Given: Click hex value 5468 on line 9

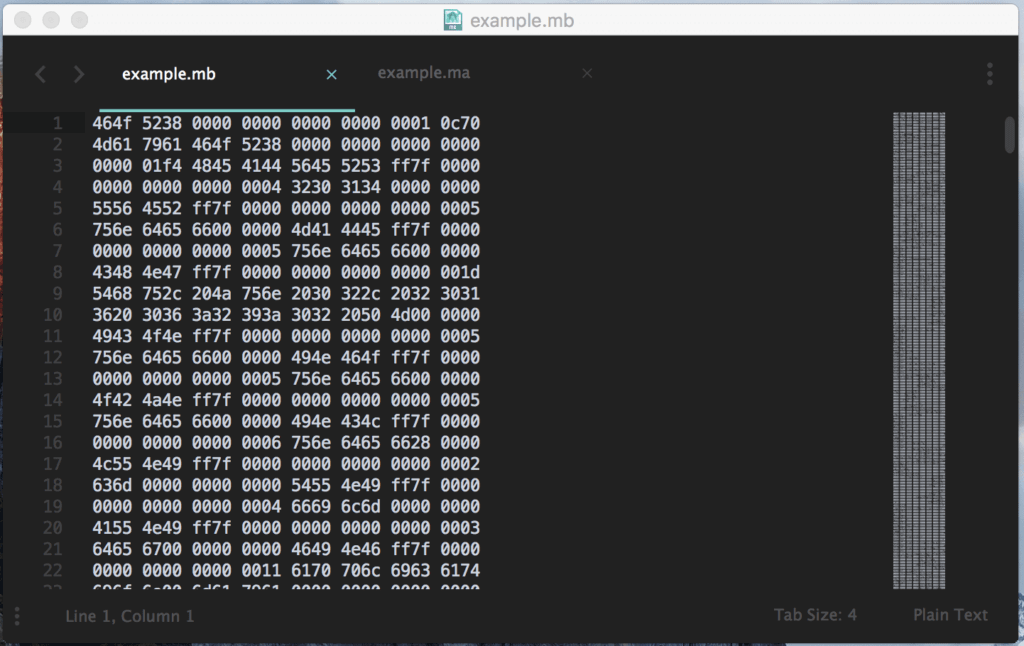Looking at the screenshot, I should point(112,293).
